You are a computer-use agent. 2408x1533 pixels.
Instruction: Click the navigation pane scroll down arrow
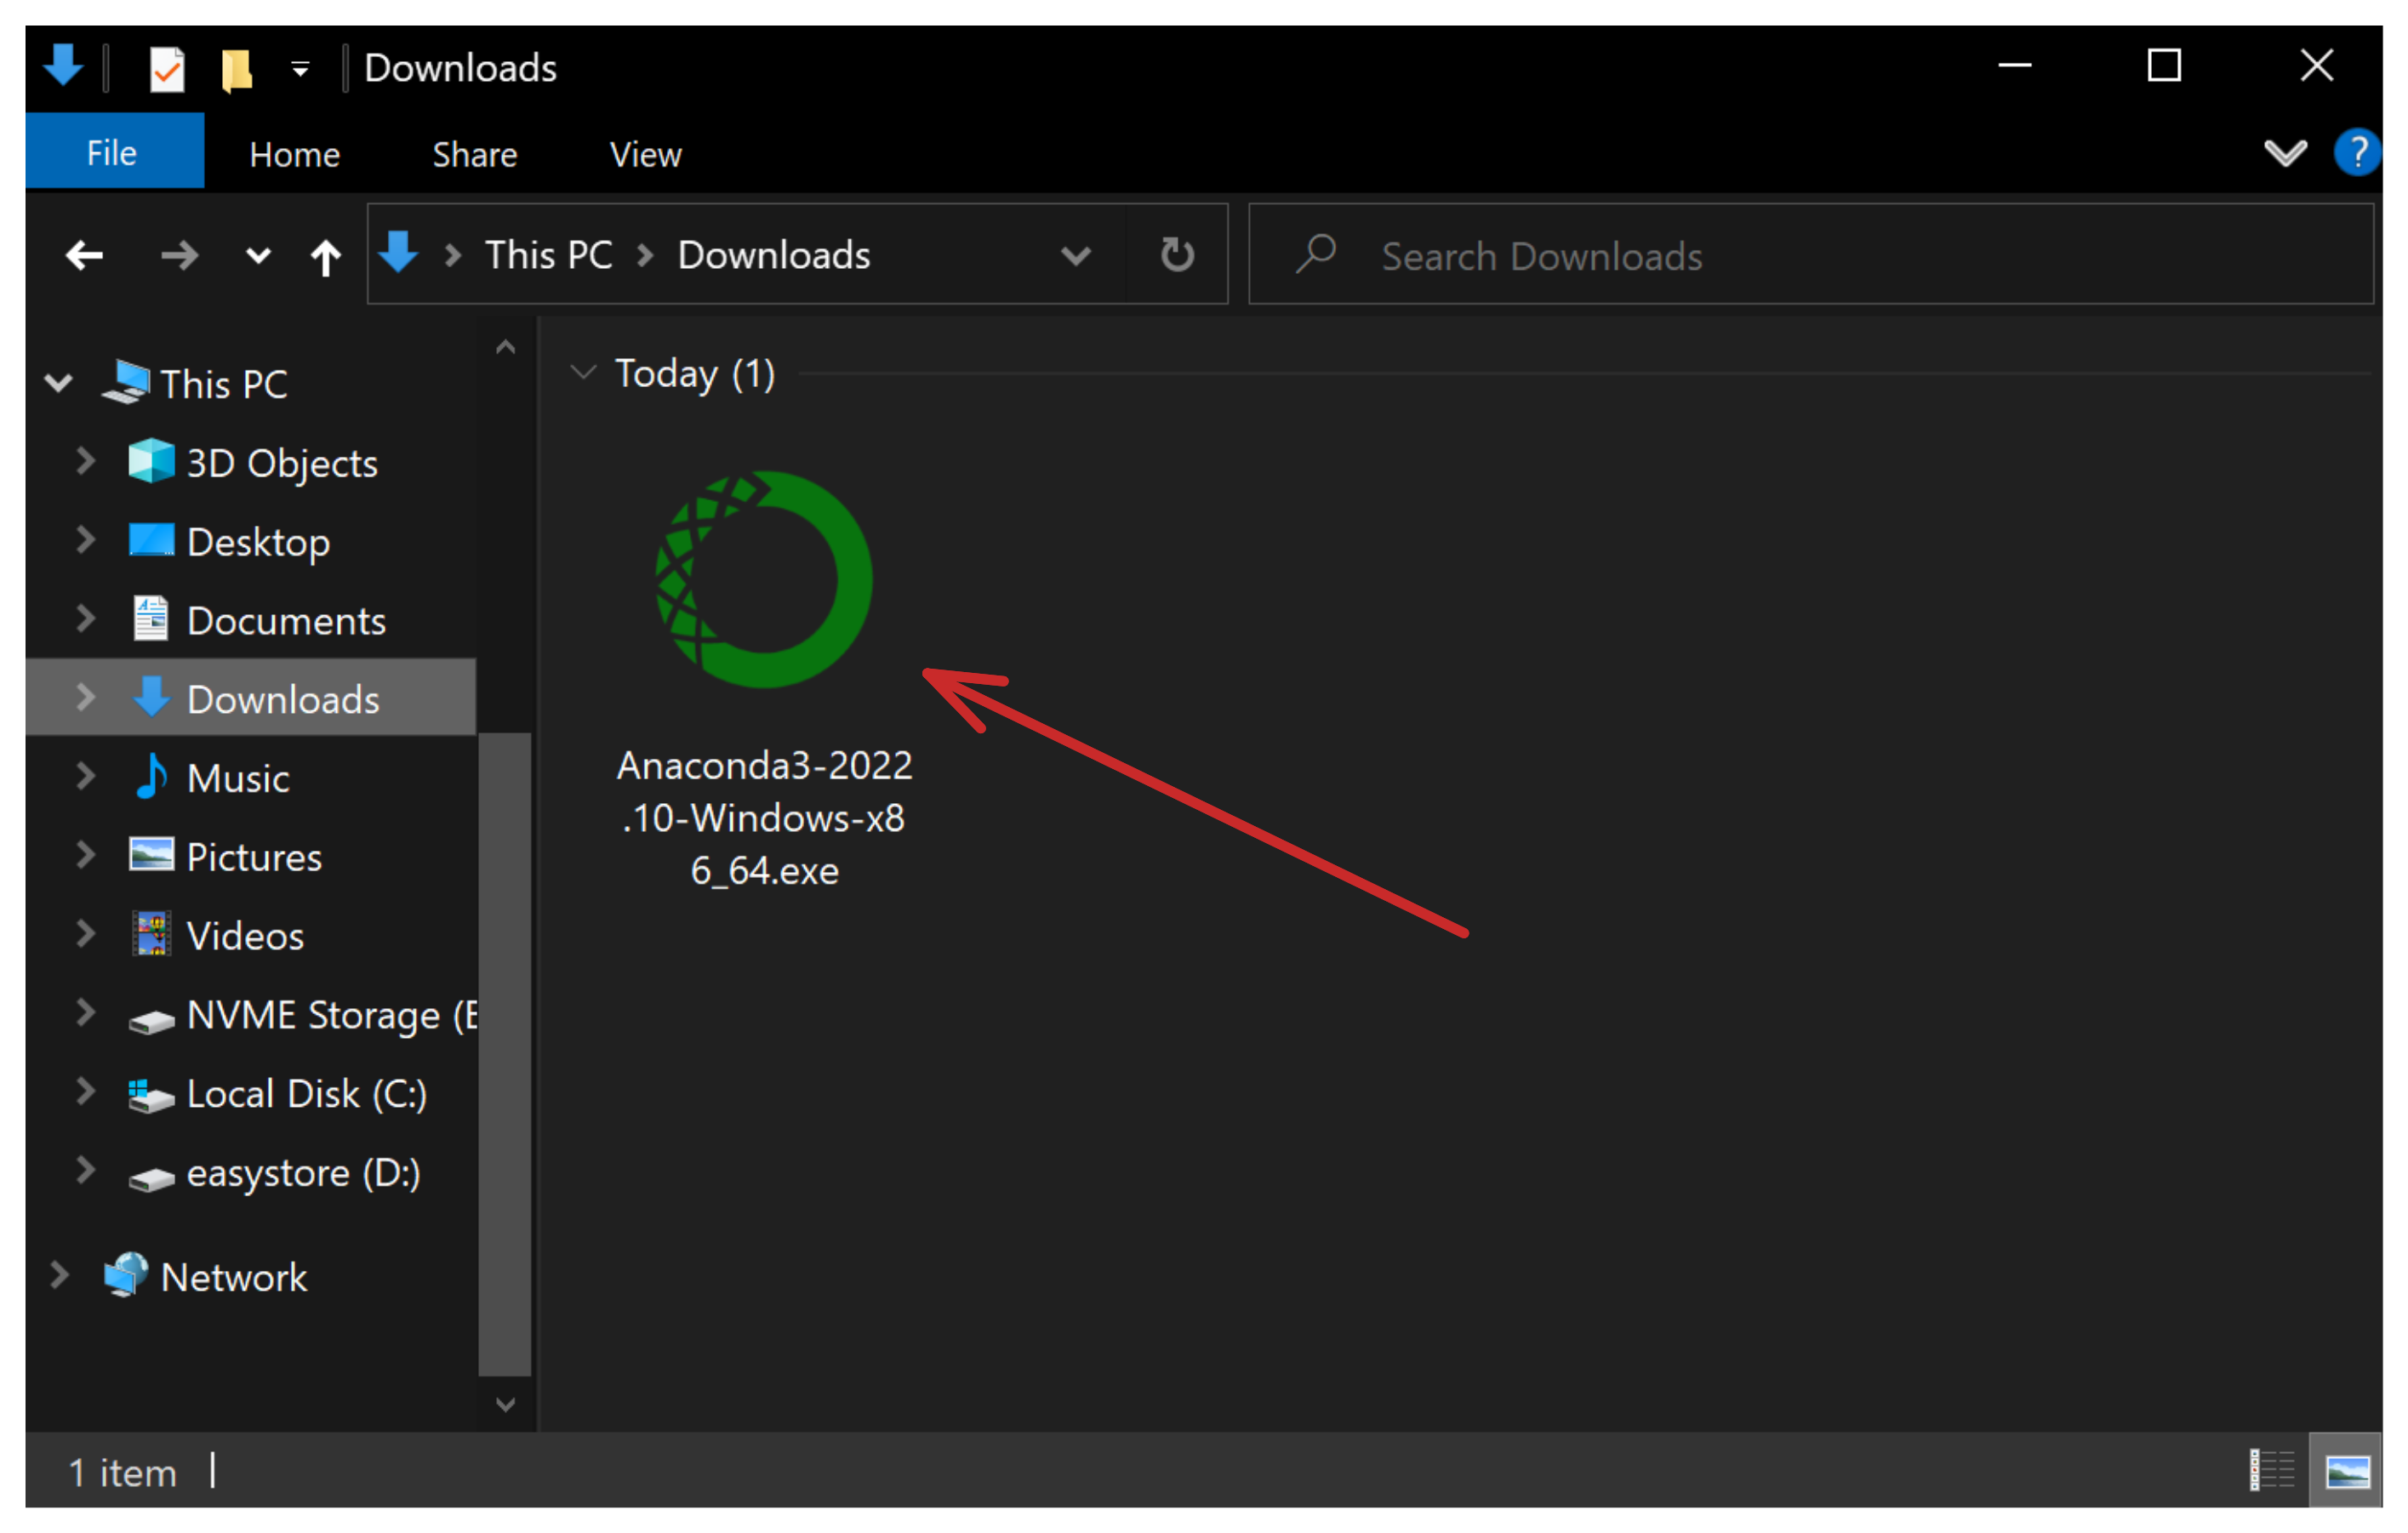coord(506,1404)
